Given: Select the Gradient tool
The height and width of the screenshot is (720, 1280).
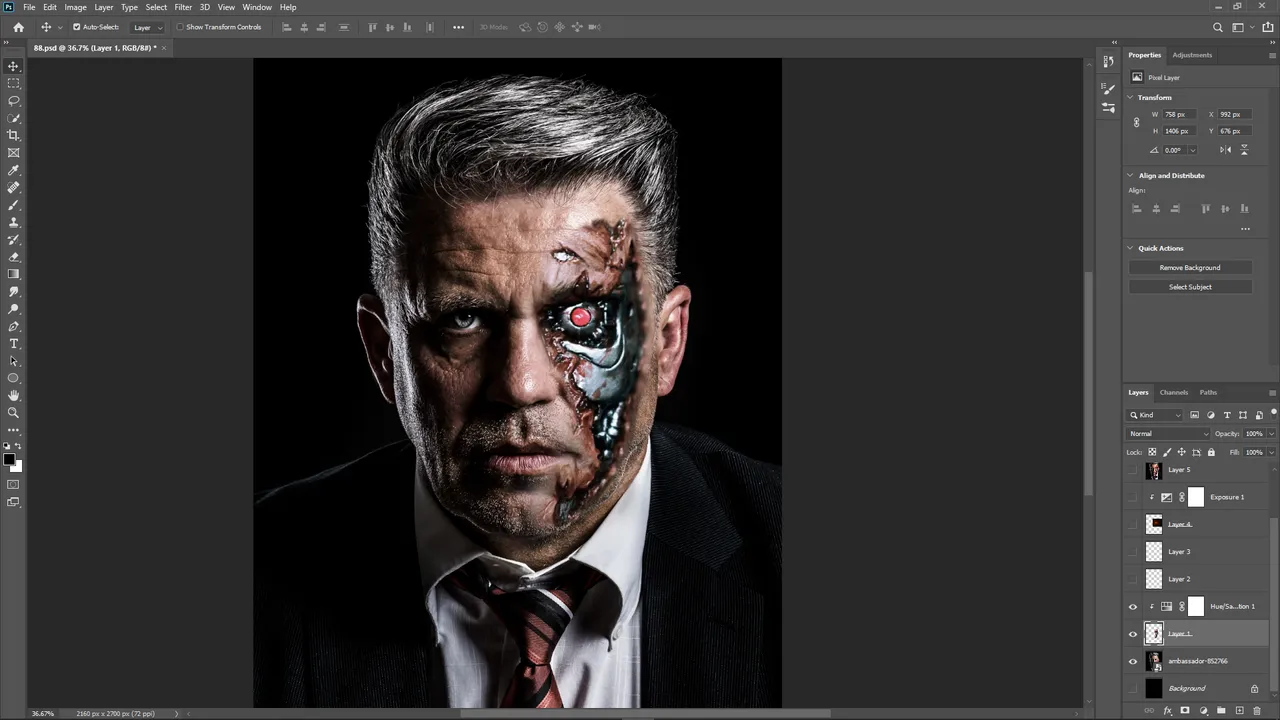Looking at the screenshot, I should click(x=13, y=274).
